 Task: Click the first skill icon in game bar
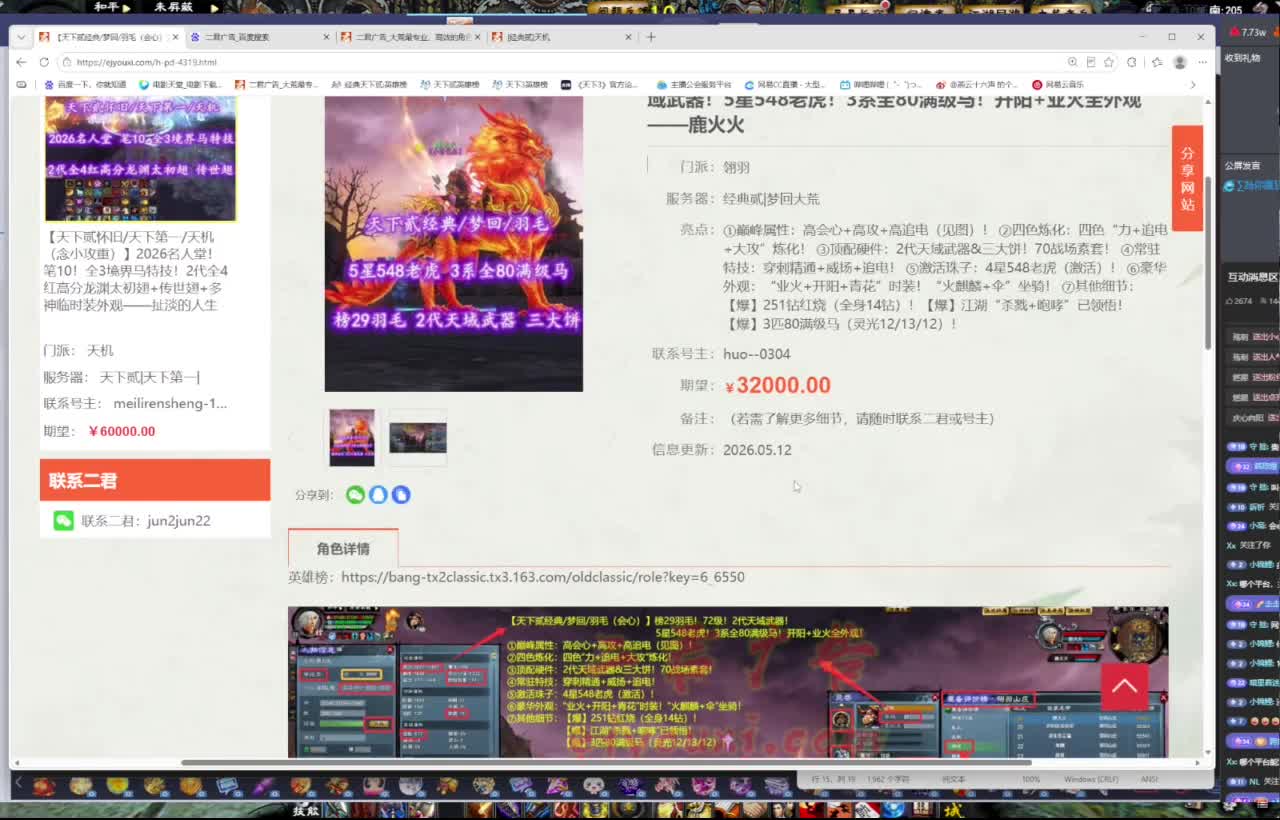(43, 786)
